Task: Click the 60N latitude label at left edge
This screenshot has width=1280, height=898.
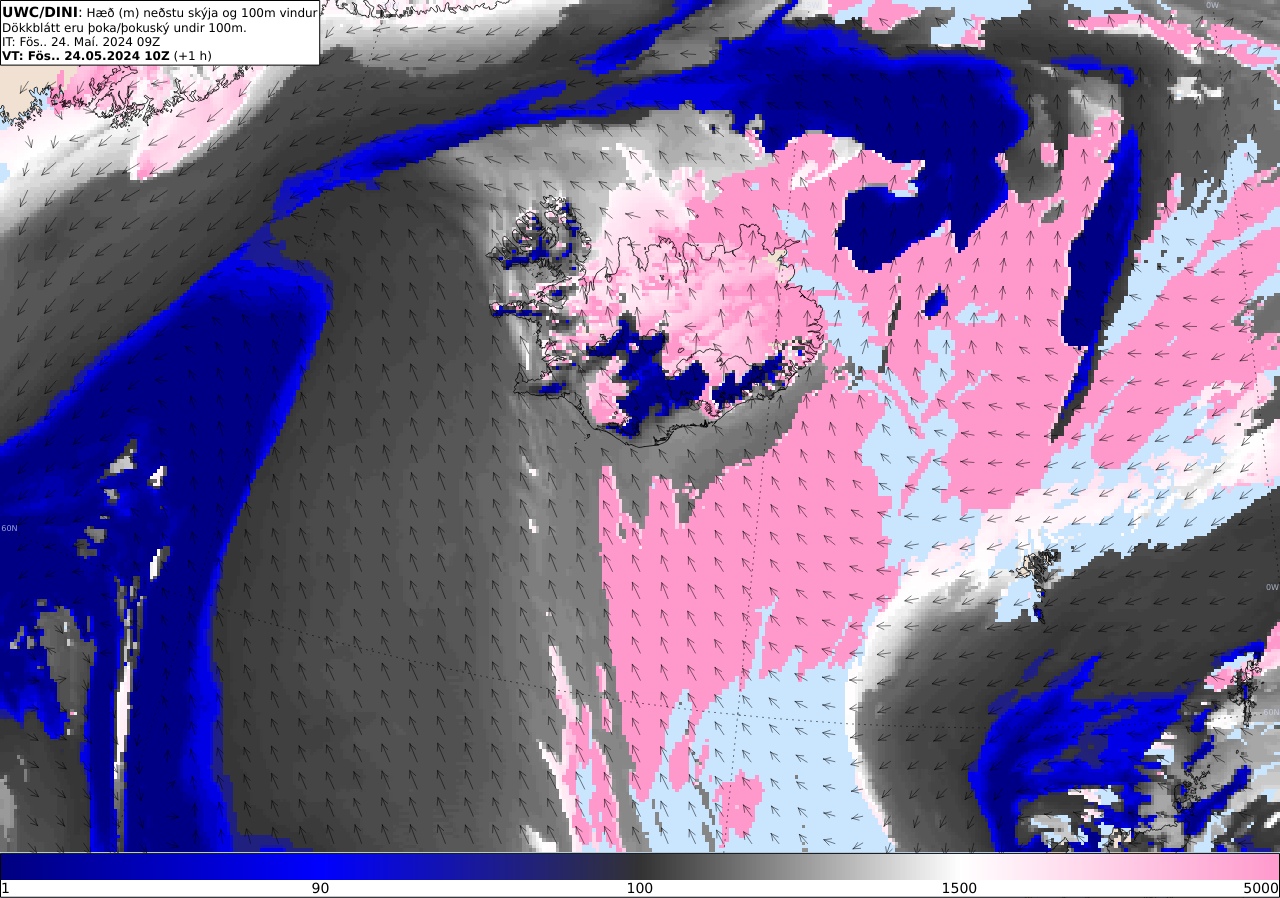Action: click(x=9, y=528)
